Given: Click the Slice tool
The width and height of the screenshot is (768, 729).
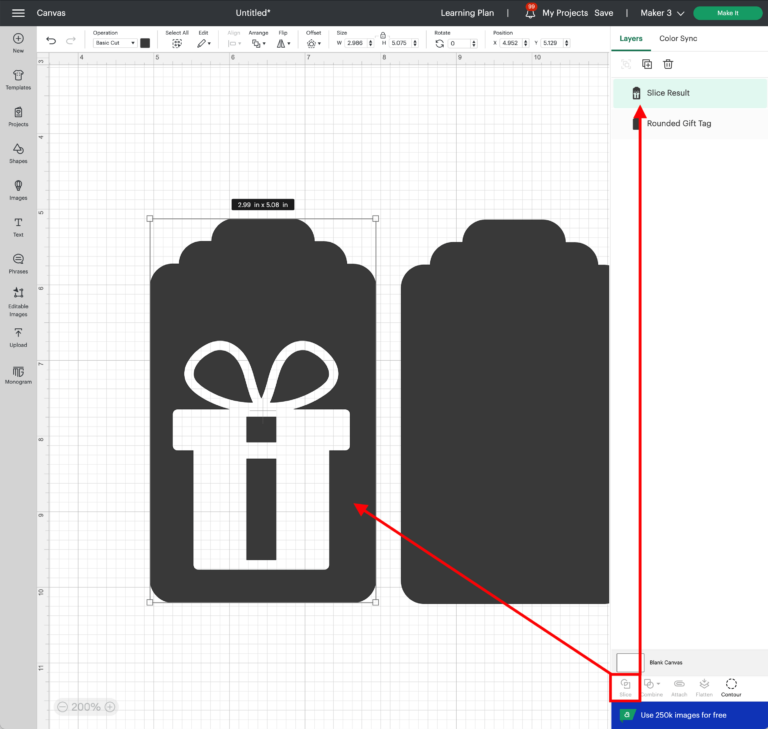Looking at the screenshot, I should (625, 687).
